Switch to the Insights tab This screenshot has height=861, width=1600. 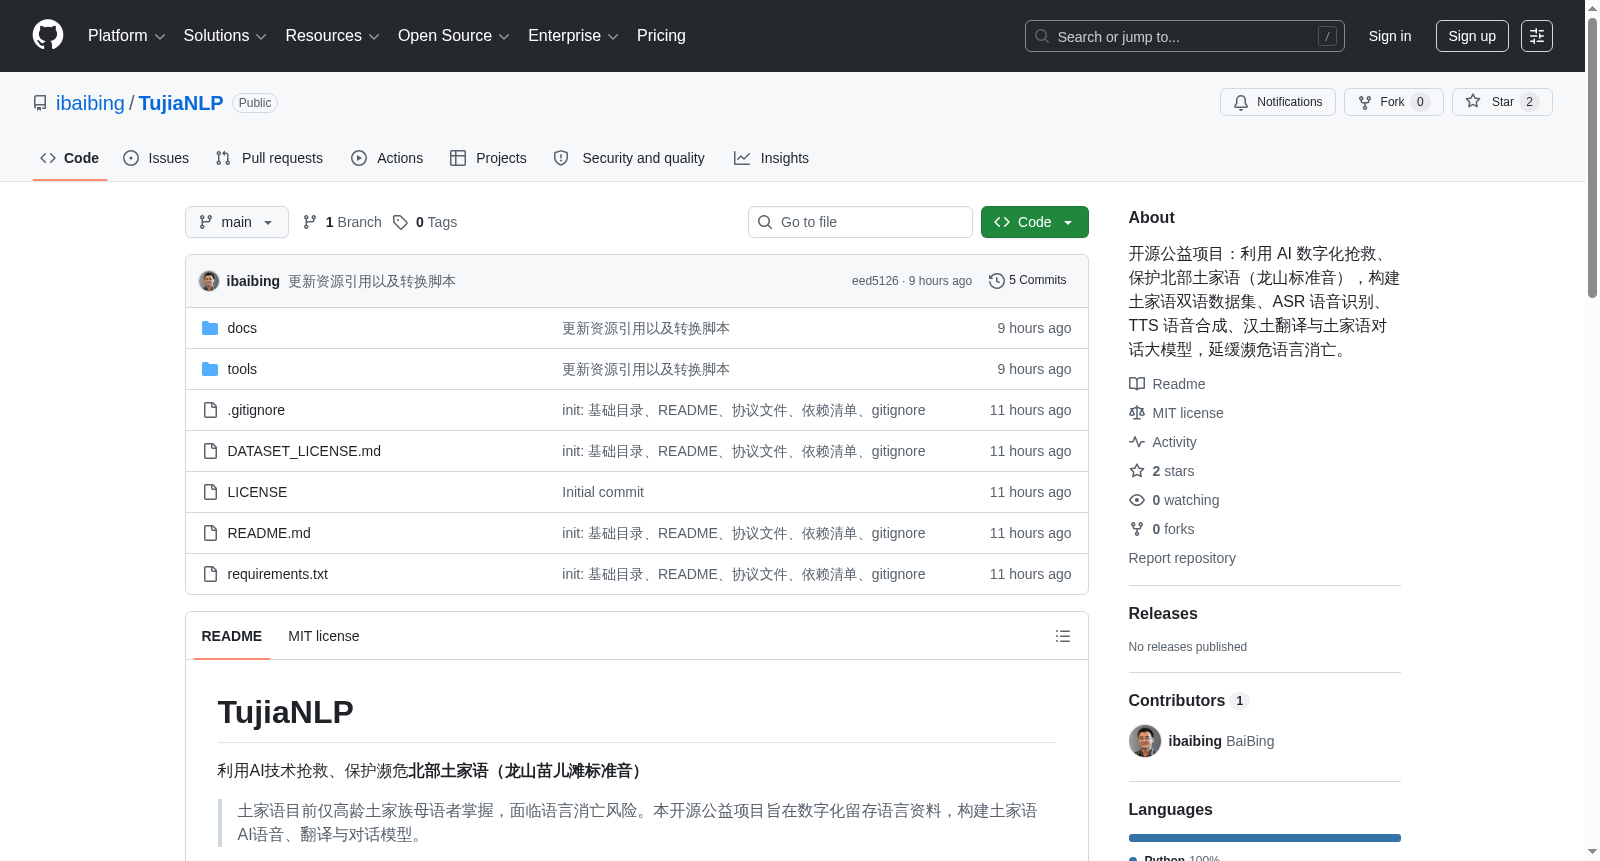click(771, 158)
